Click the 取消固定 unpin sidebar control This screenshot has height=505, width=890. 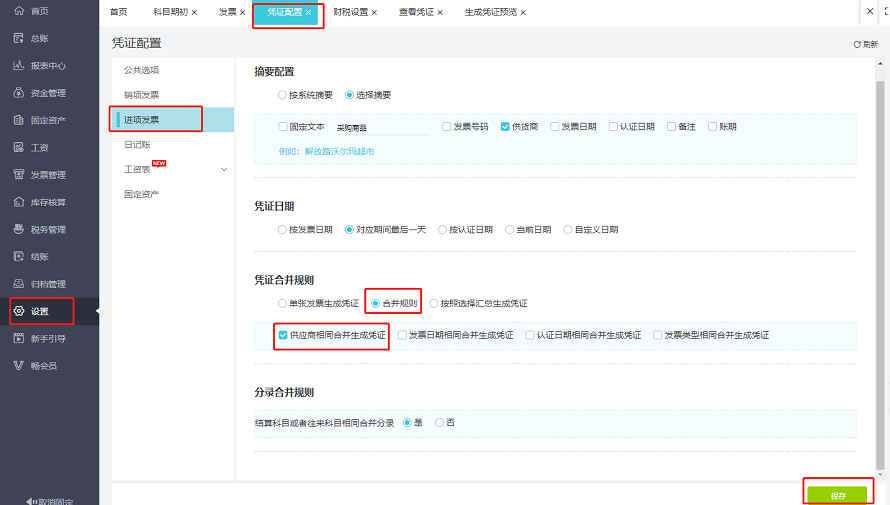click(50, 501)
